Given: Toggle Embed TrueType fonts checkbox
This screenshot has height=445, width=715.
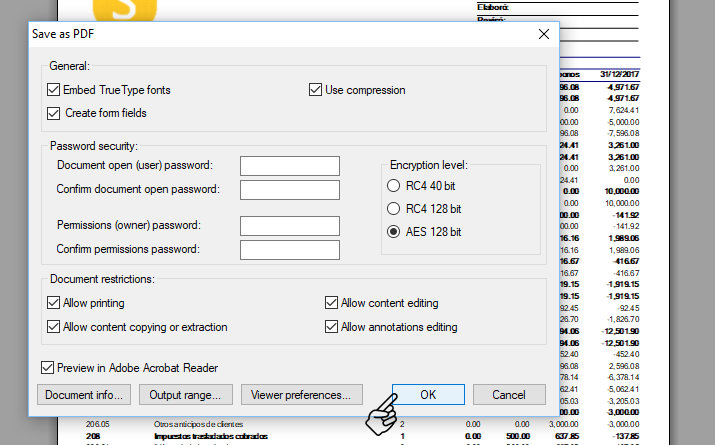Looking at the screenshot, I should [x=54, y=90].
